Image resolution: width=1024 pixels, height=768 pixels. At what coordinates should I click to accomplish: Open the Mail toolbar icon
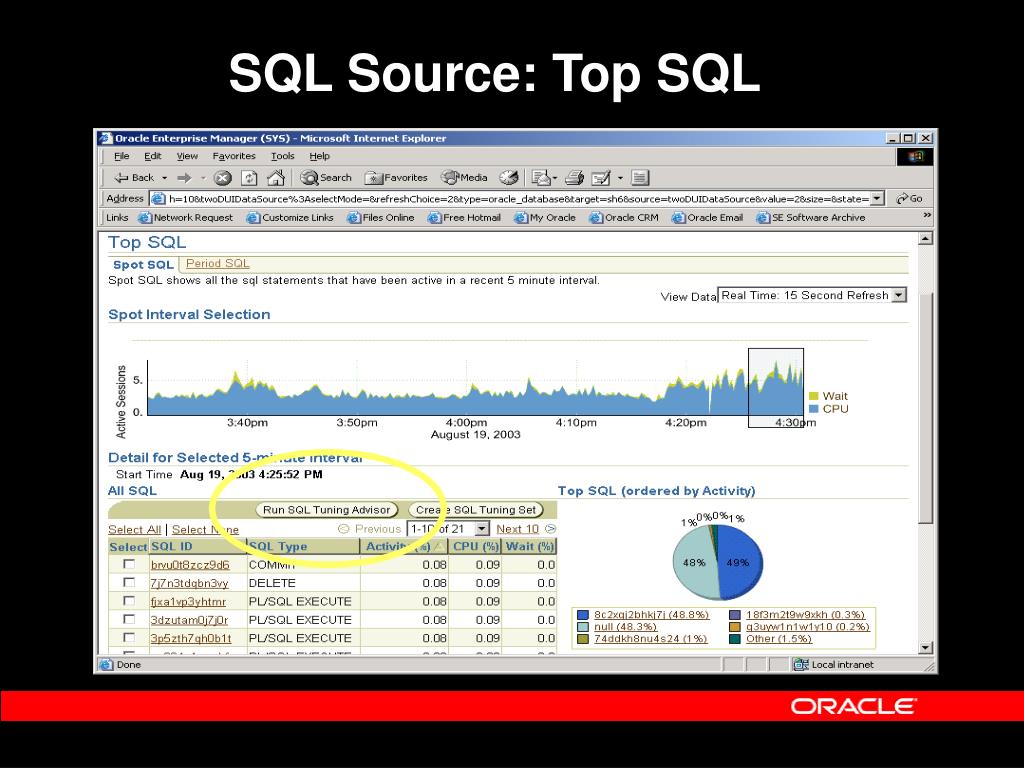540,178
